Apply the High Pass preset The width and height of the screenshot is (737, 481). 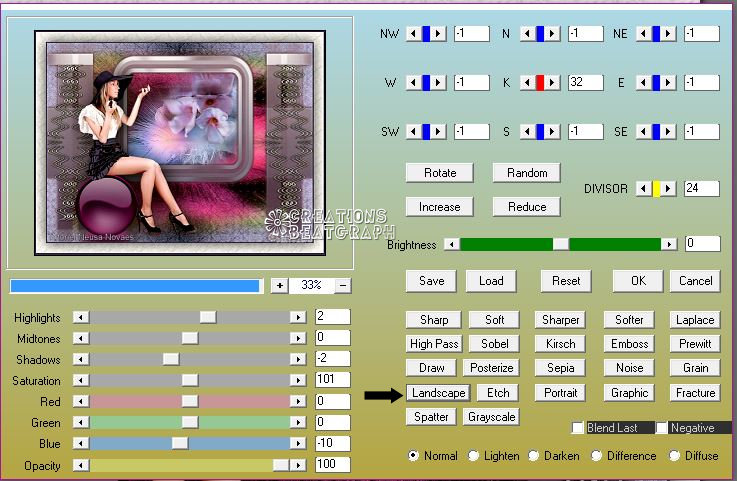click(x=433, y=344)
